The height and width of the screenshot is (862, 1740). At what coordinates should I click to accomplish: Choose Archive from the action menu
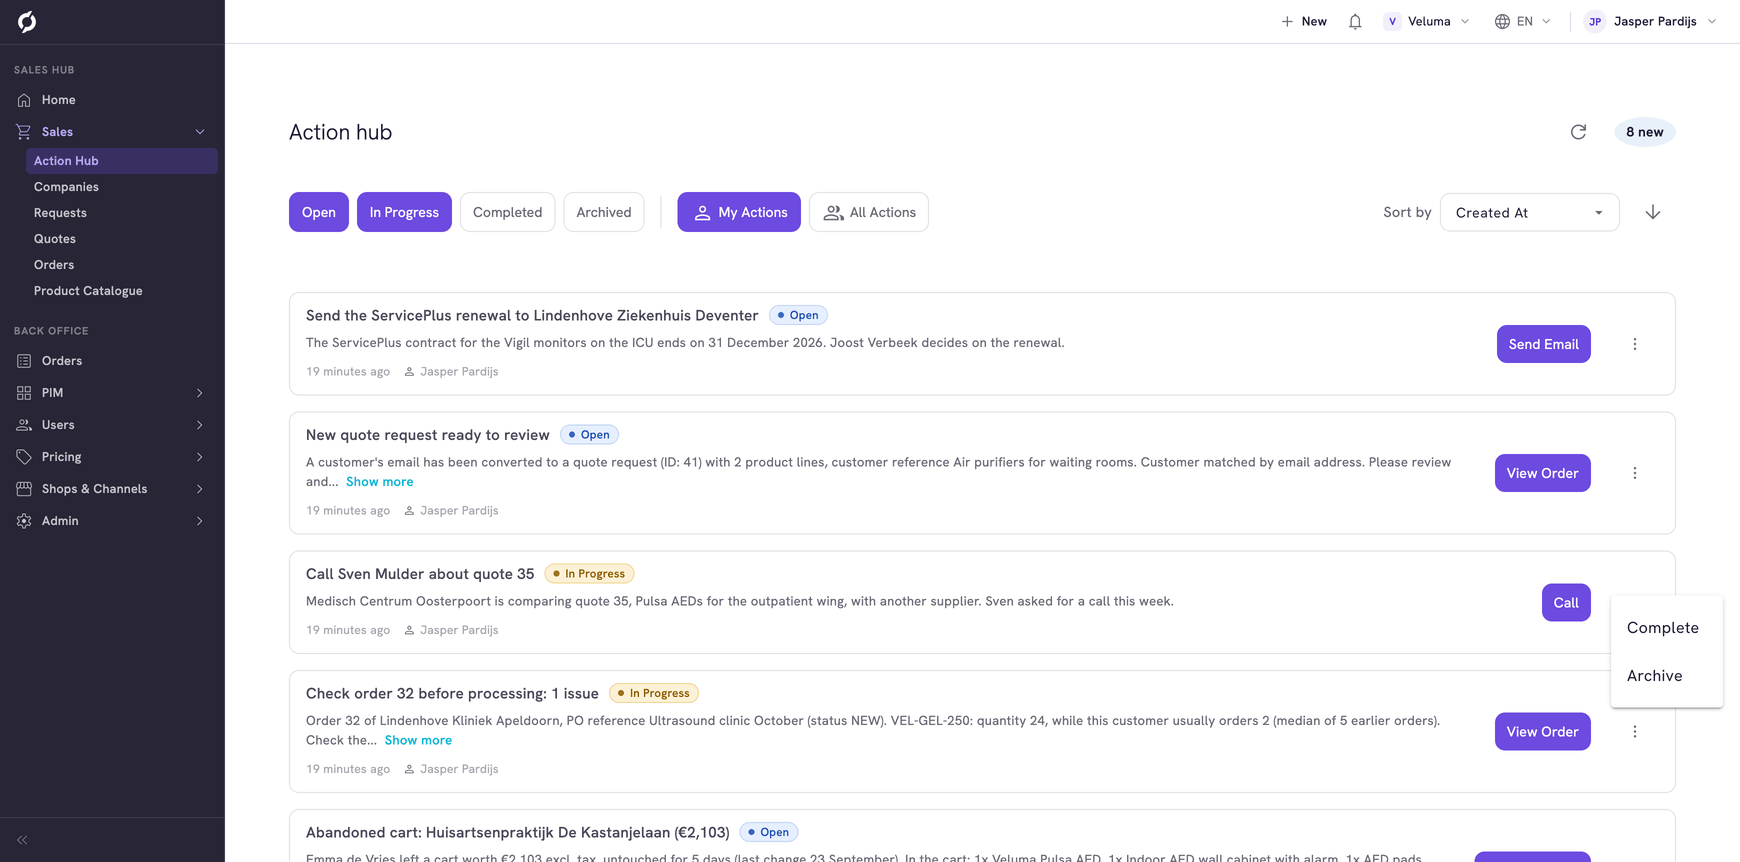pos(1666,676)
